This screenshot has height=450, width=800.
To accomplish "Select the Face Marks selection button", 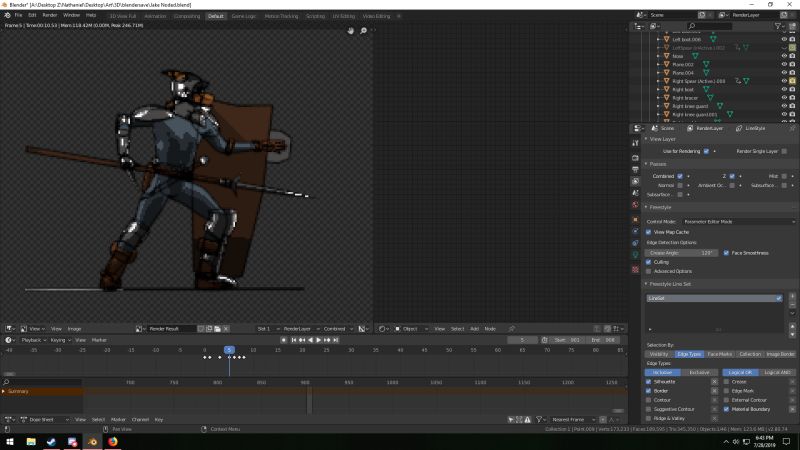I will [x=719, y=354].
